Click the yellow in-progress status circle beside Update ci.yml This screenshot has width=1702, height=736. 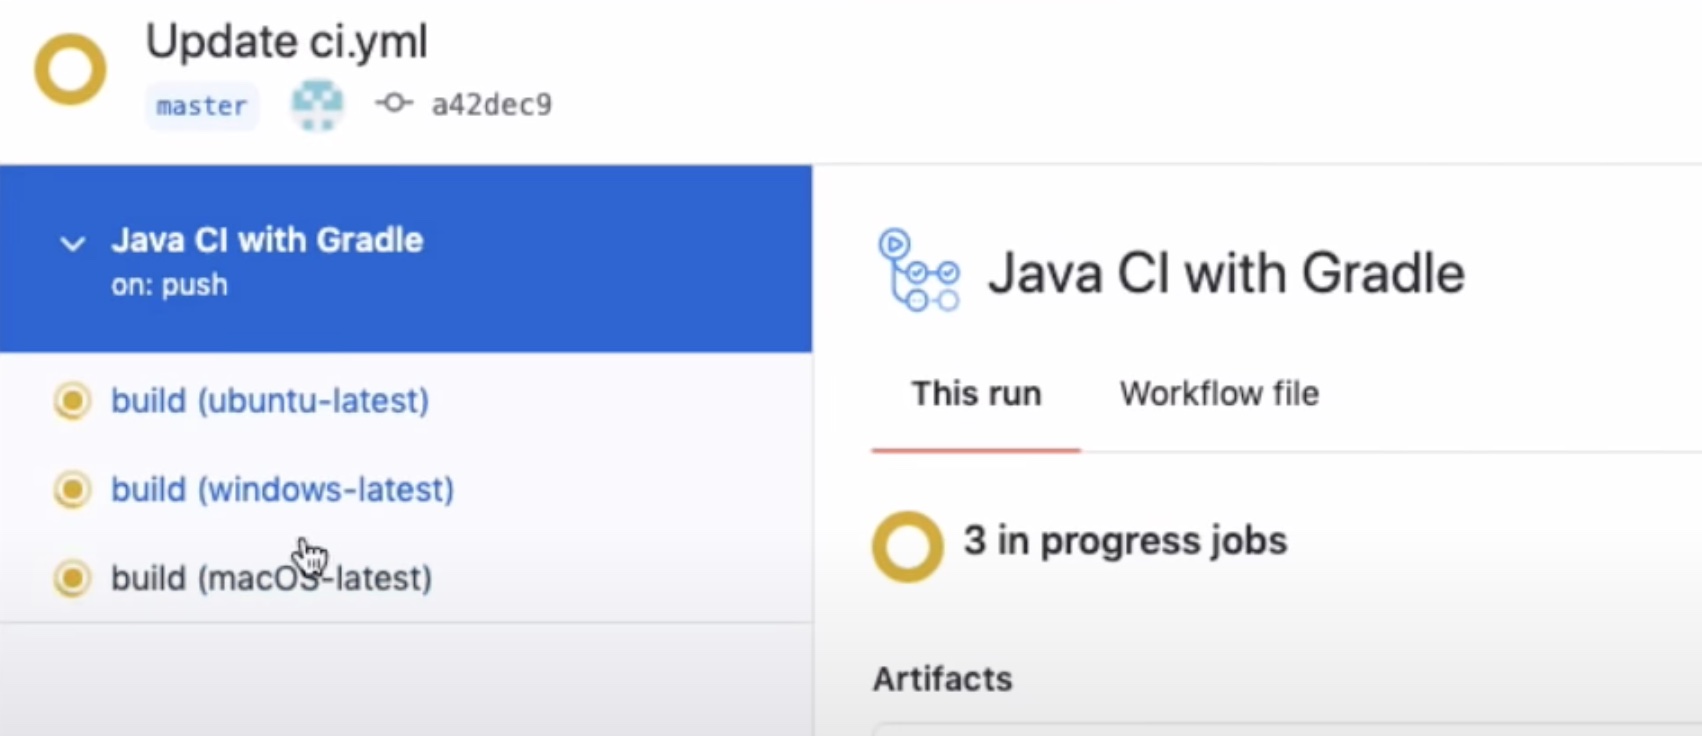[70, 70]
